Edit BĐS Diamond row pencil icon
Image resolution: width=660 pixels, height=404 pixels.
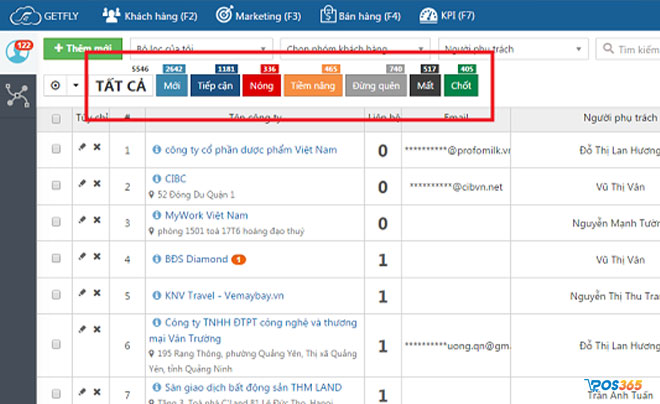click(82, 256)
